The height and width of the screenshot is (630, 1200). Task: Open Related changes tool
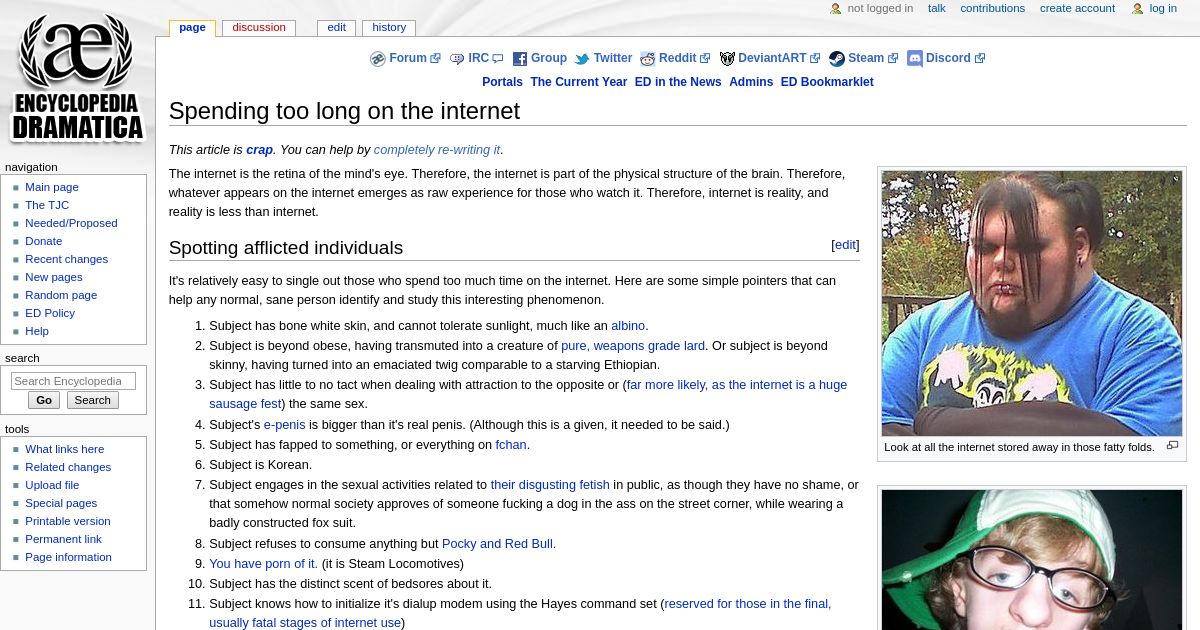click(68, 467)
